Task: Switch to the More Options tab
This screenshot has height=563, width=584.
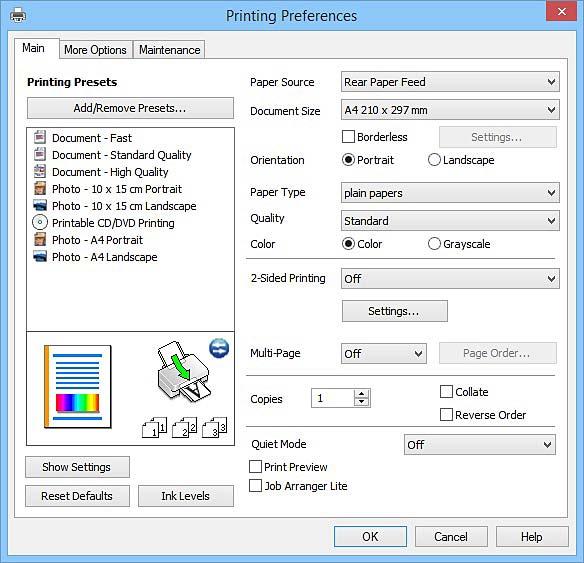Action: tap(95, 50)
